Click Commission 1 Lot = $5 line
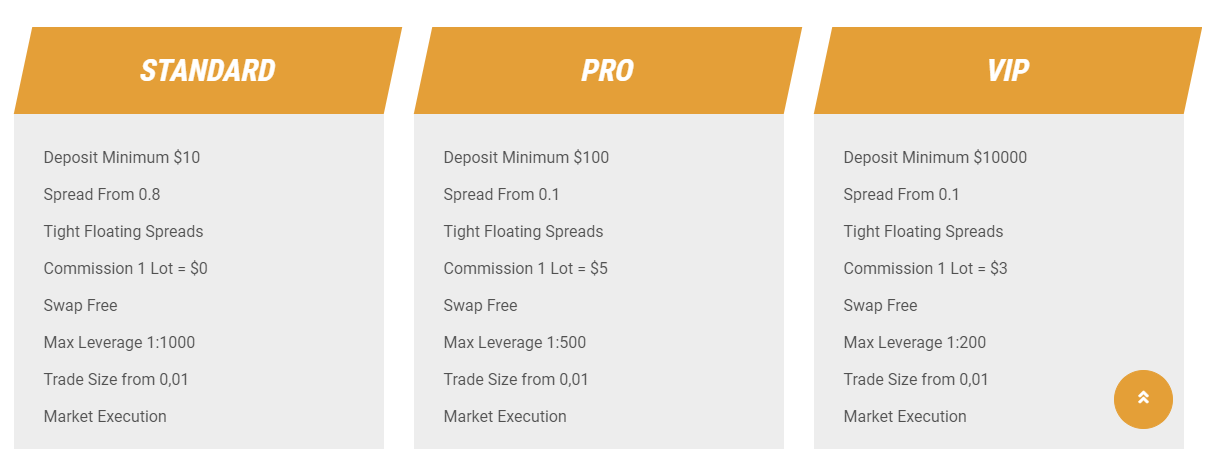The width and height of the screenshot is (1230, 449). (x=526, y=268)
